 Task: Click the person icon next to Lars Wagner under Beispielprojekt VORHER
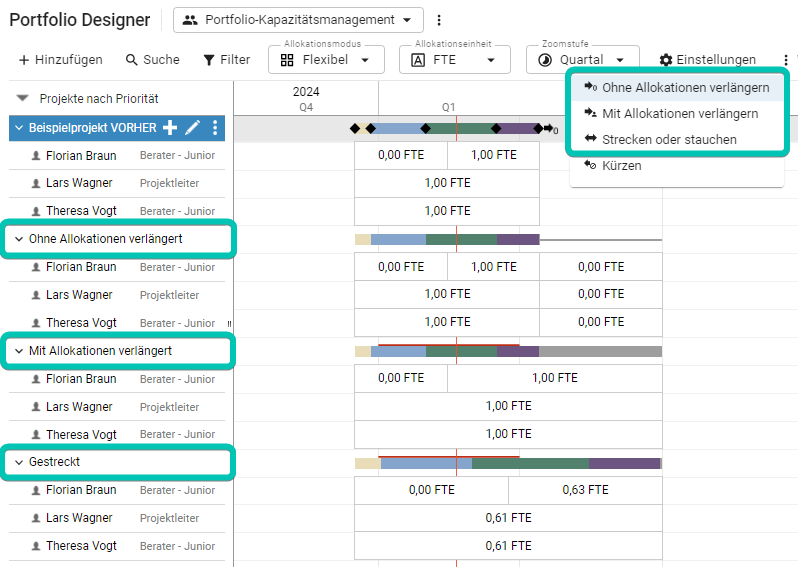36,183
